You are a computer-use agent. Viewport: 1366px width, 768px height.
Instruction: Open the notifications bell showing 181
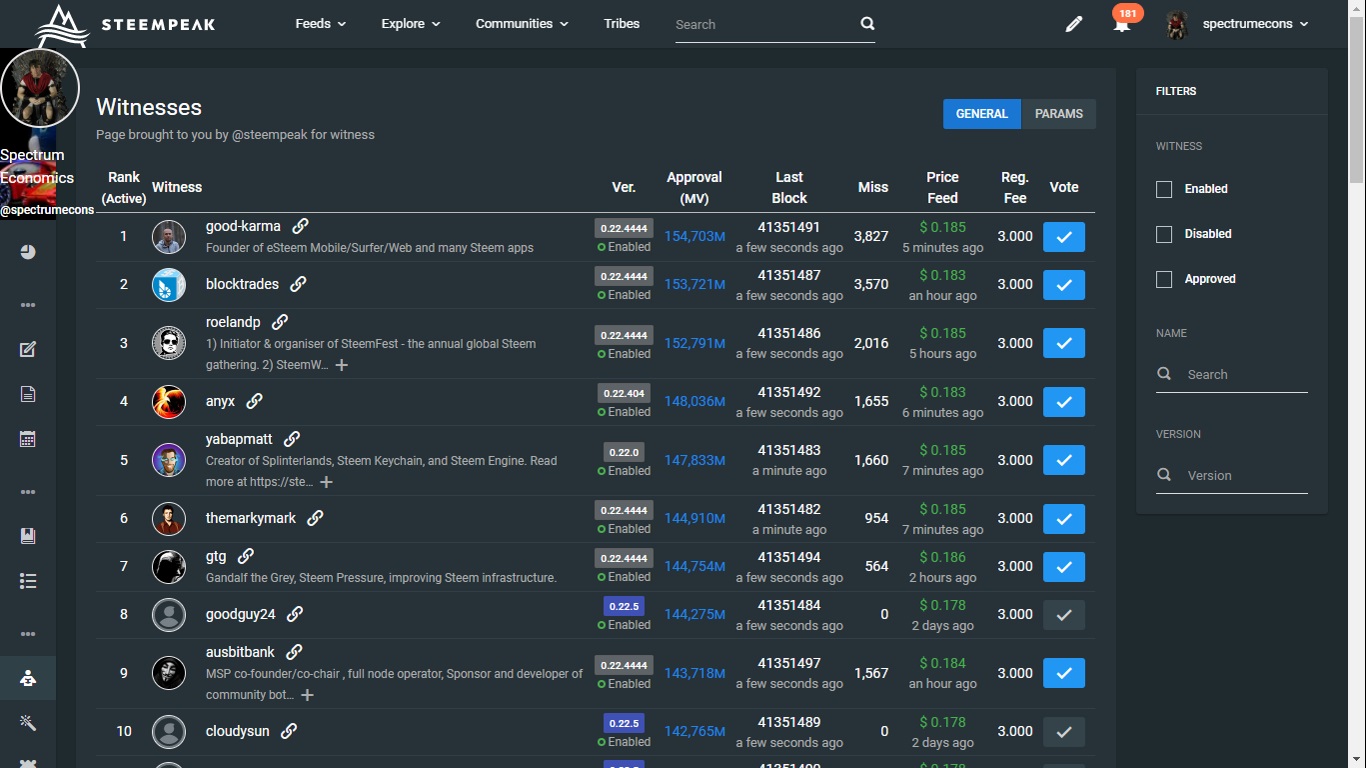click(1122, 24)
